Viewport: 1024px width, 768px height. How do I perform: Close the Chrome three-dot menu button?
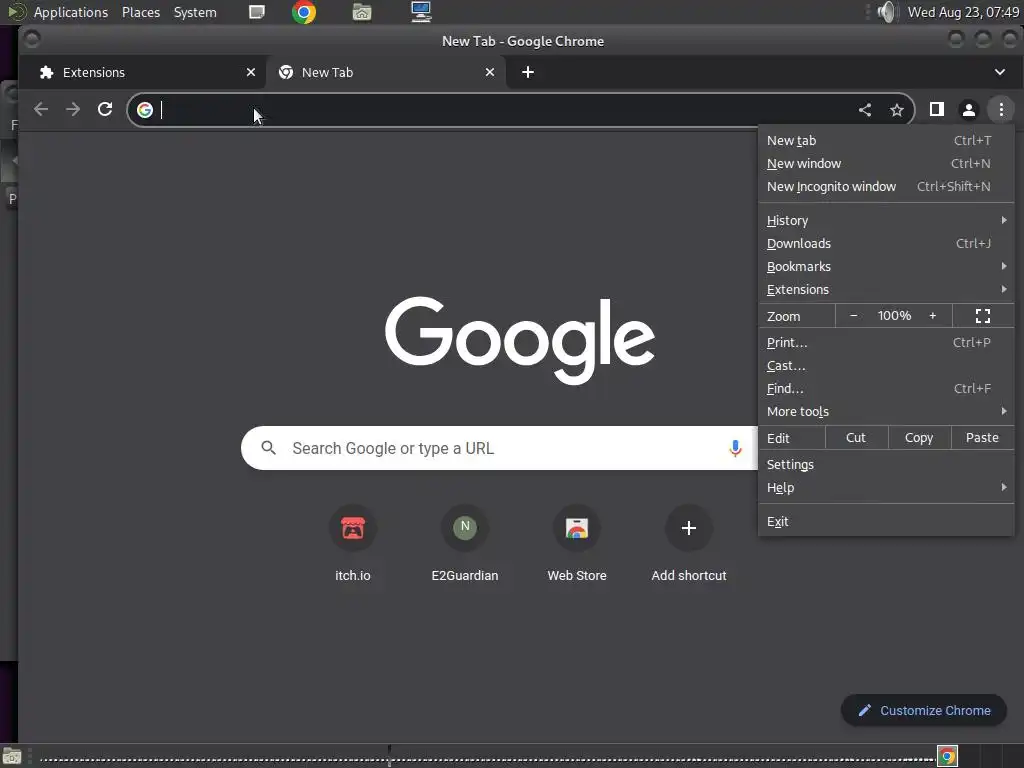click(x=1000, y=110)
